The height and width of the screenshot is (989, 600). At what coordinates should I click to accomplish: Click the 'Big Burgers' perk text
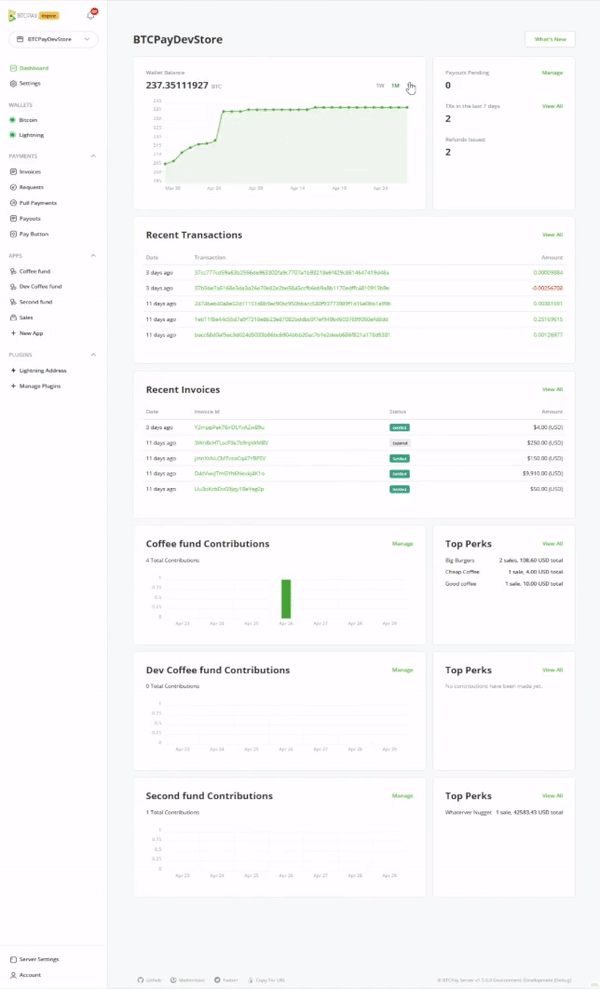click(x=460, y=561)
